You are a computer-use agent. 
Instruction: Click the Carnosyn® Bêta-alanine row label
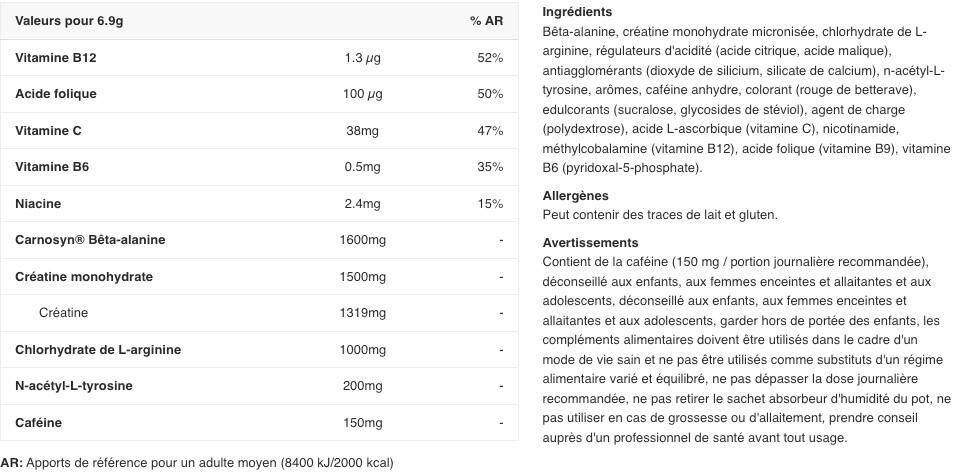pyautogui.click(x=90, y=240)
